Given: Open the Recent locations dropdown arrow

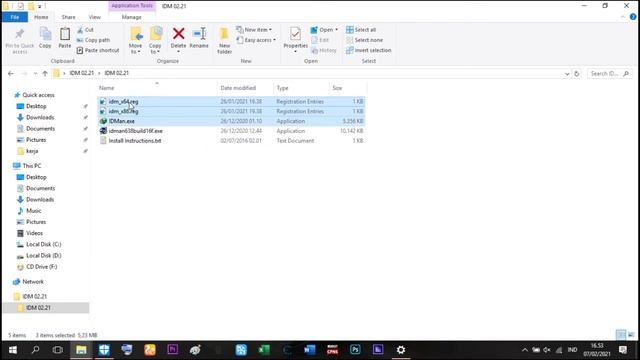Looking at the screenshot, I should click(x=36, y=73).
